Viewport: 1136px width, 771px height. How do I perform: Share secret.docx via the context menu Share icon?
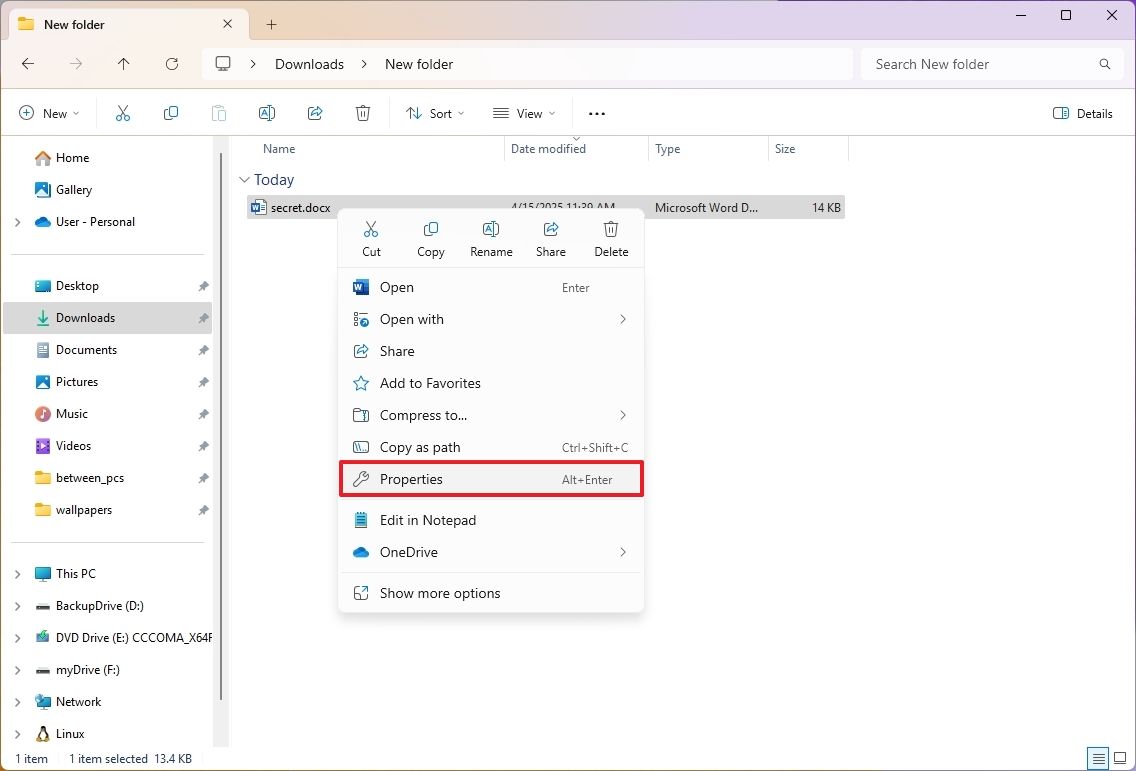(550, 238)
